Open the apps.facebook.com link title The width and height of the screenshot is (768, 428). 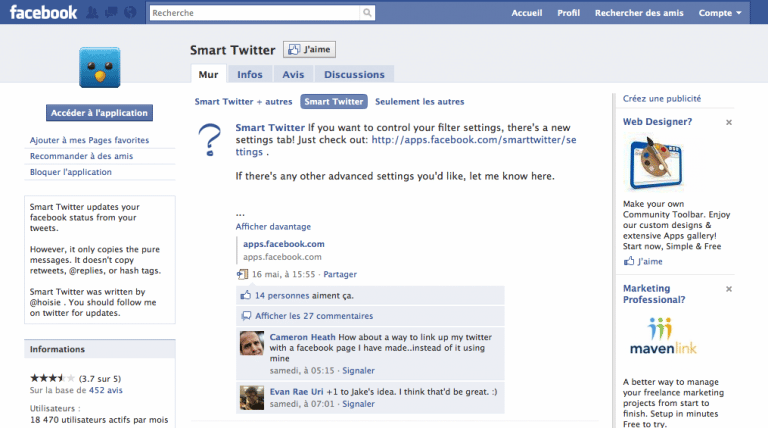point(284,244)
